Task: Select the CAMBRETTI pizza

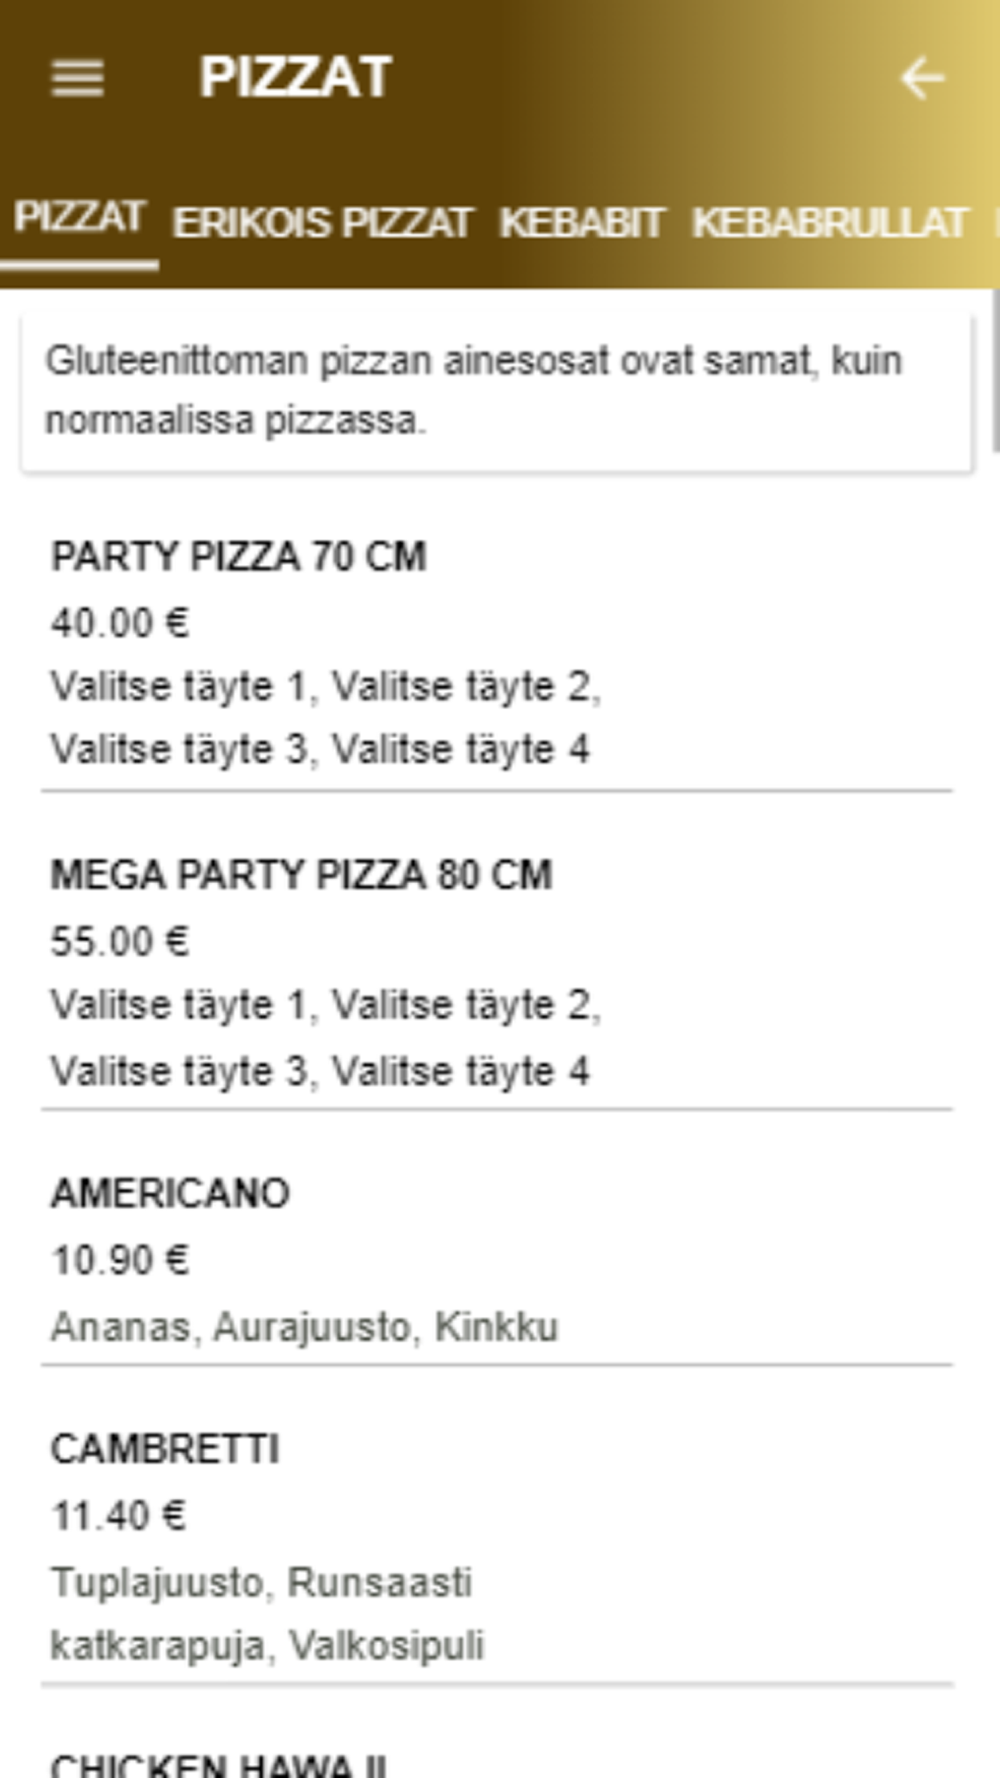Action: pos(165,1449)
